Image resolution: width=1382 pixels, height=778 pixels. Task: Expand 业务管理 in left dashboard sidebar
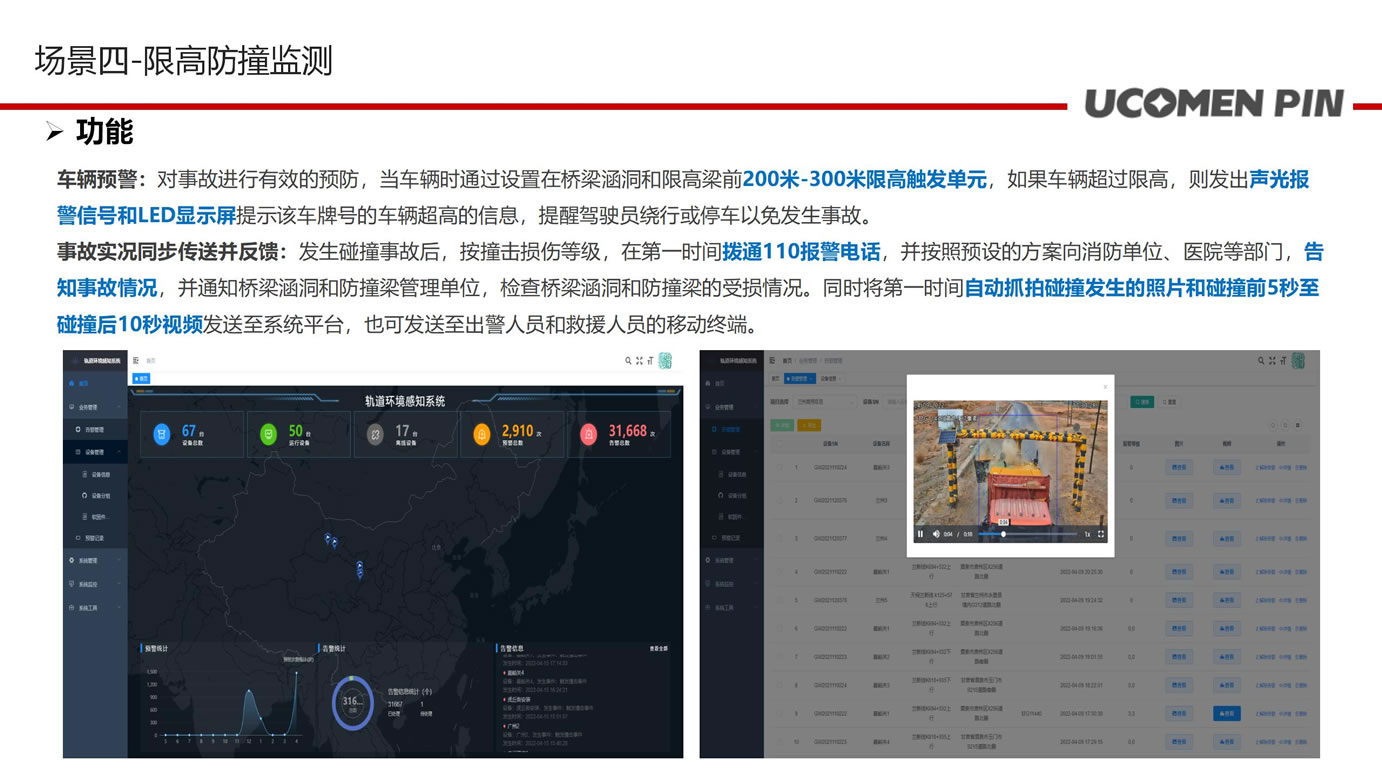point(95,407)
